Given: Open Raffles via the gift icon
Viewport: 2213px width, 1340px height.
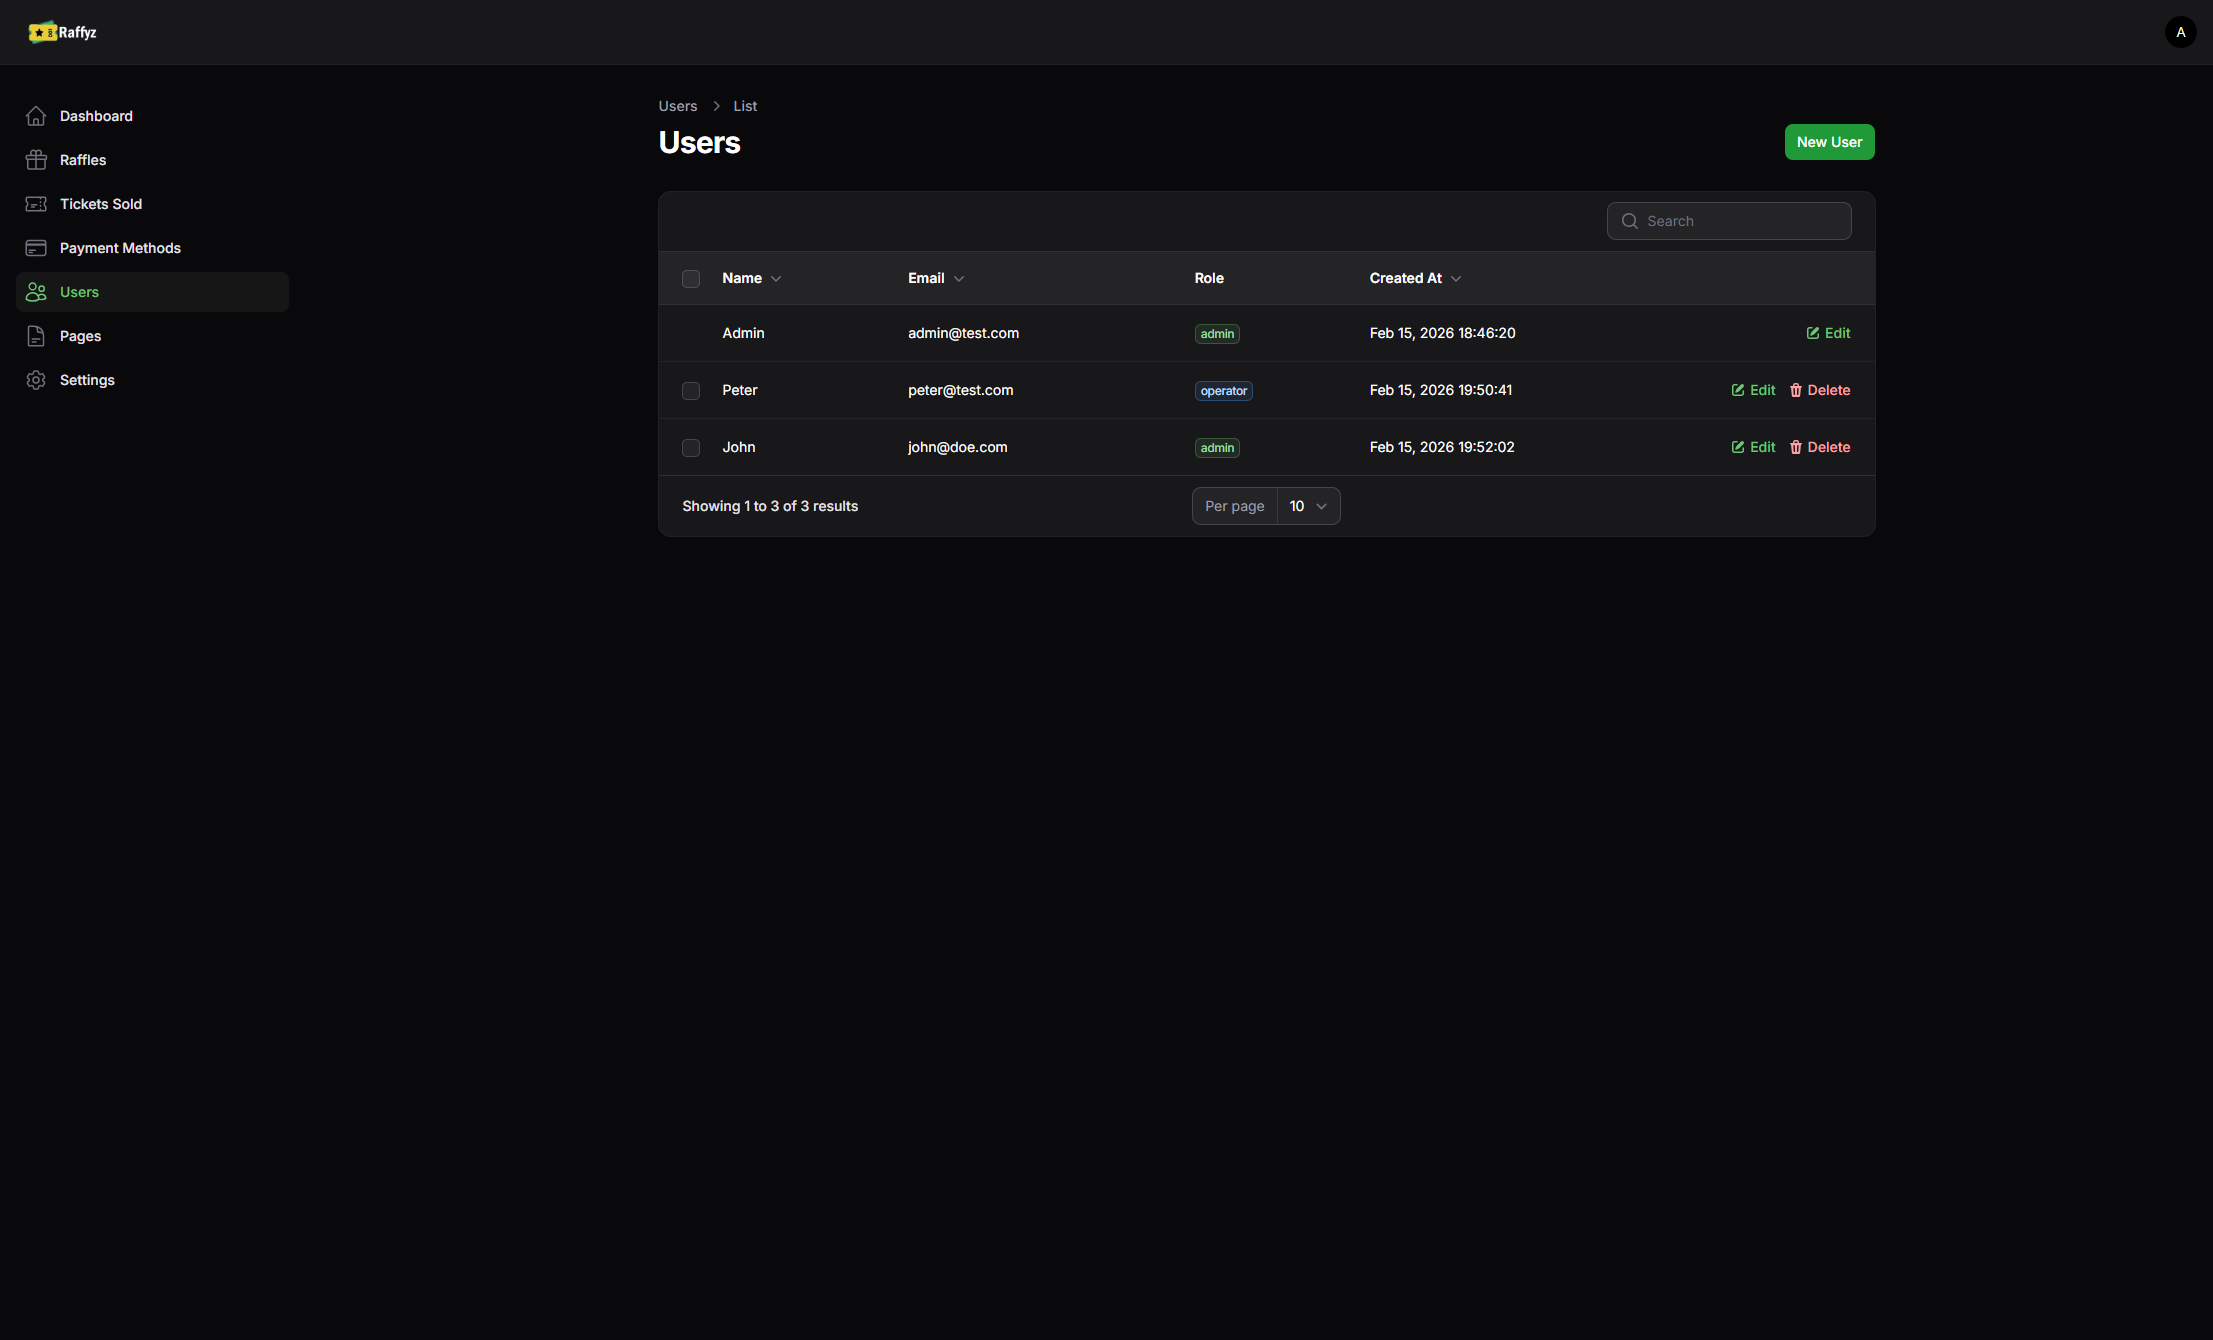Looking at the screenshot, I should 36,160.
